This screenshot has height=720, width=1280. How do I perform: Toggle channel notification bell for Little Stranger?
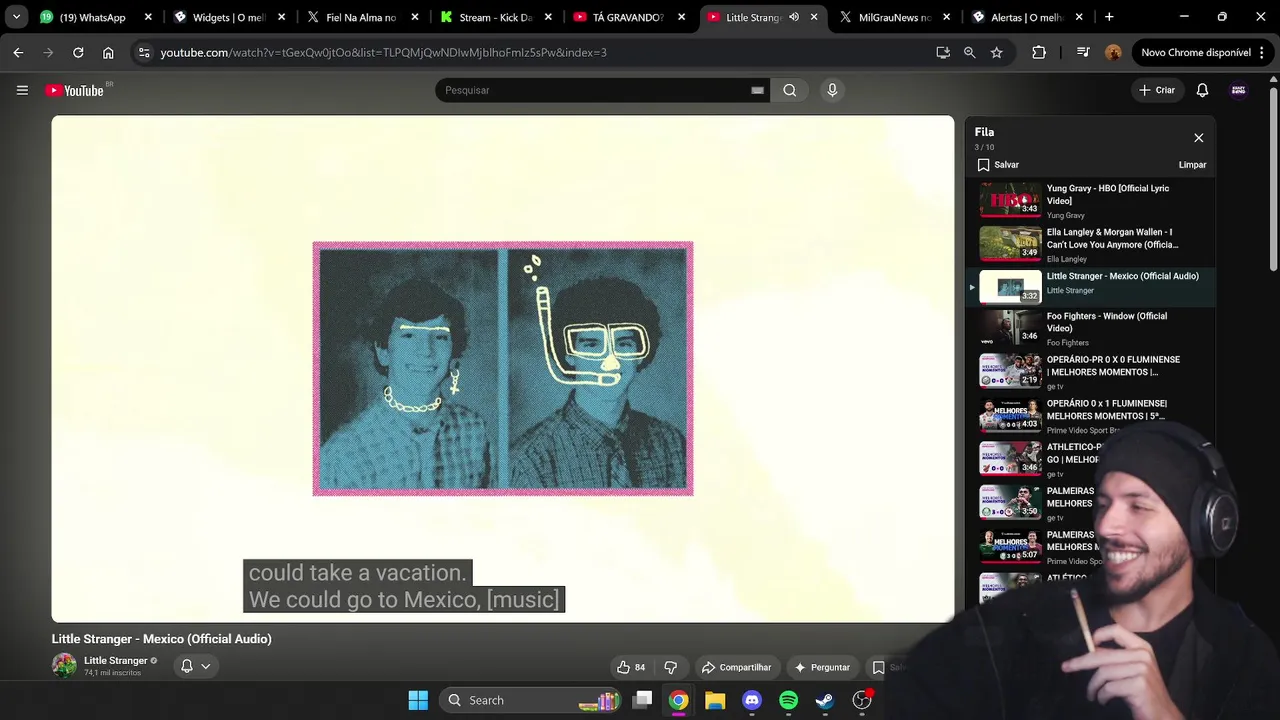pyautogui.click(x=186, y=666)
